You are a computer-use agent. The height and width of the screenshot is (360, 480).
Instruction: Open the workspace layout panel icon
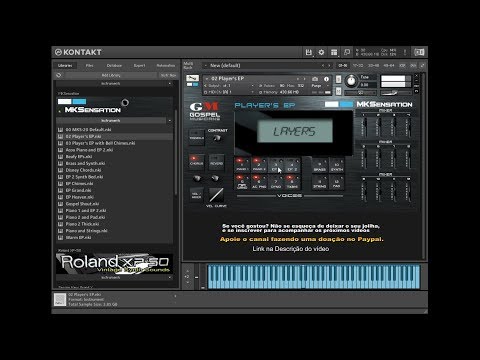pos(334,52)
